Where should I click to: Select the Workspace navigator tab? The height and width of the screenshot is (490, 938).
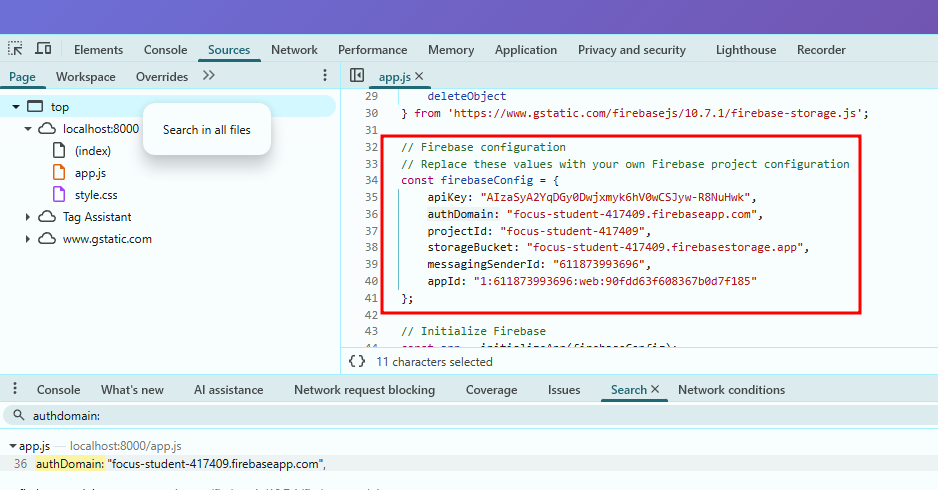click(85, 77)
